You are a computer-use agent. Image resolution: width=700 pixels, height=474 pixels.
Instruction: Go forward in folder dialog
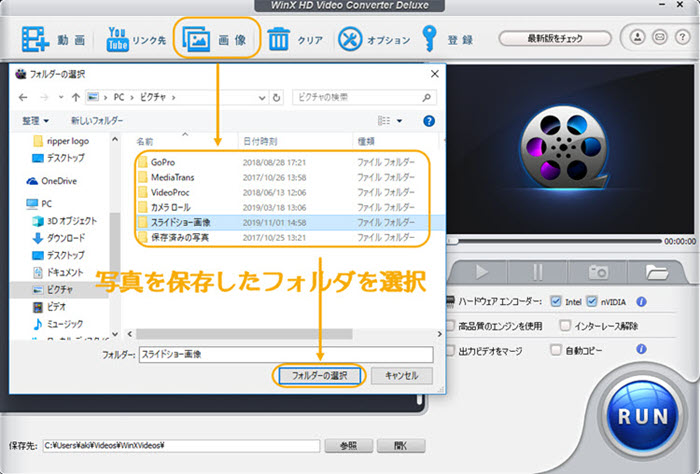44,97
